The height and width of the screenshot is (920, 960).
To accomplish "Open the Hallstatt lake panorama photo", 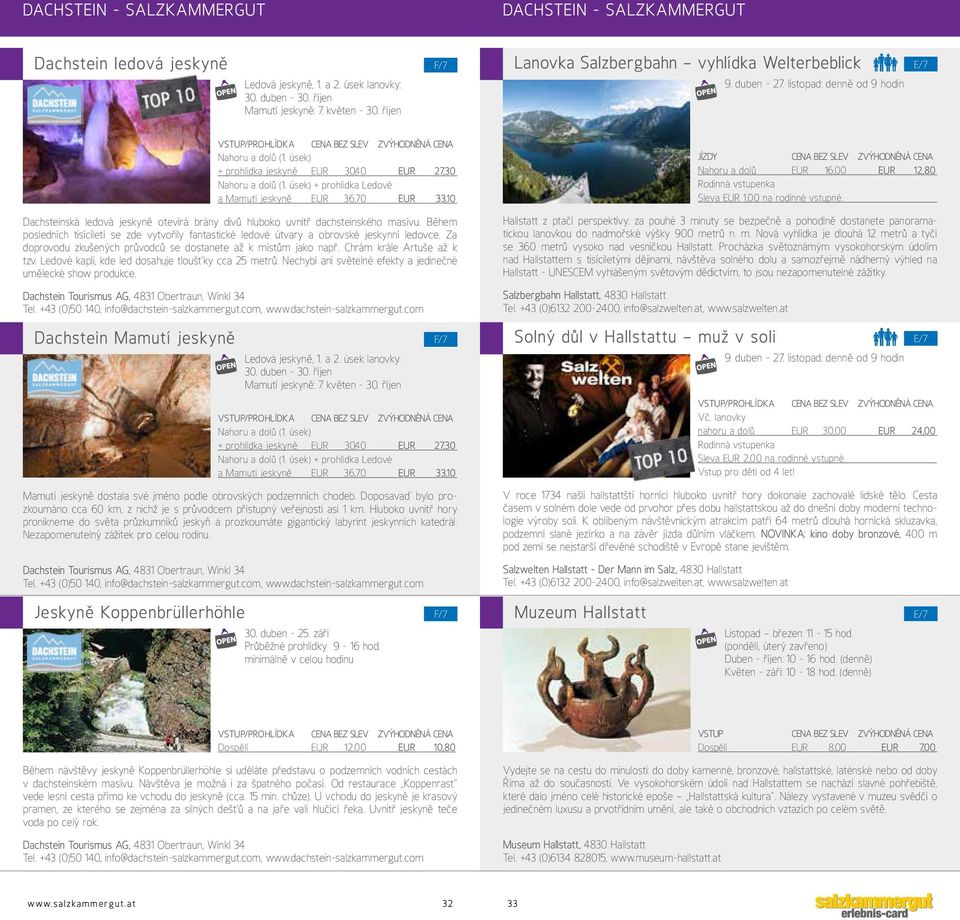I will tap(596, 141).
